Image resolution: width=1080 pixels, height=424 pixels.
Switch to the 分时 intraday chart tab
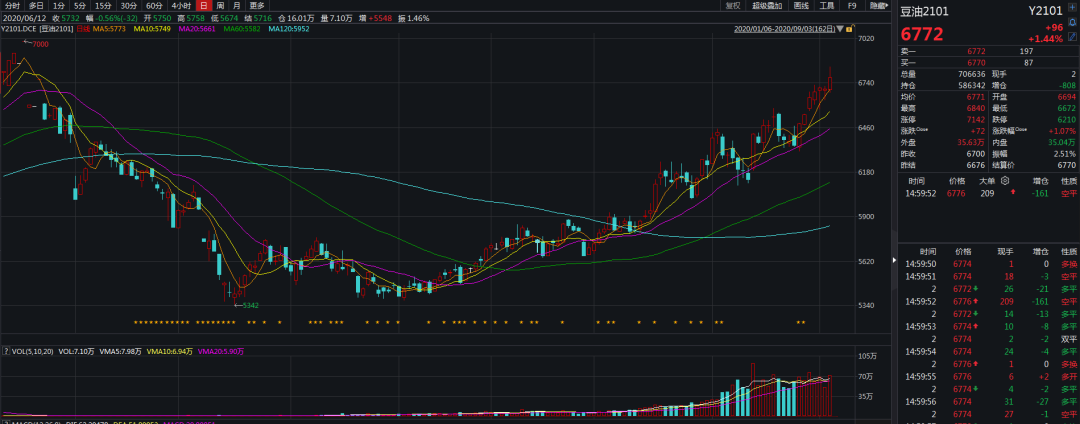click(x=12, y=6)
